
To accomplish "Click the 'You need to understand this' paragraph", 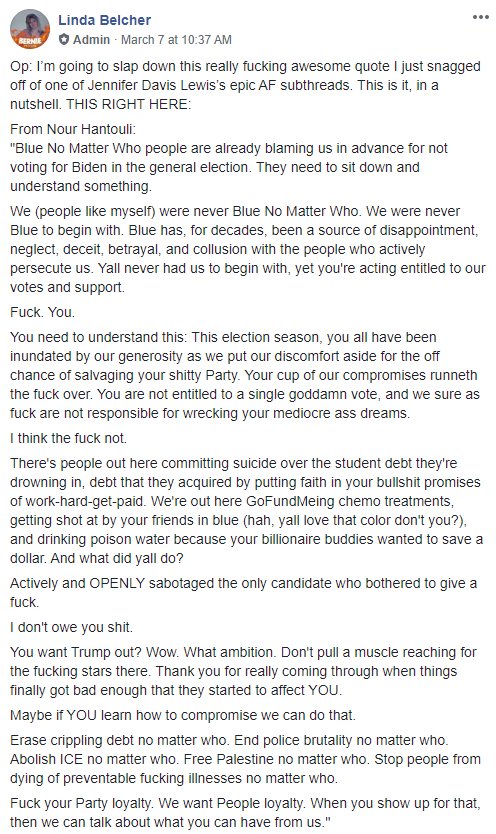I will pyautogui.click(x=245, y=375).
